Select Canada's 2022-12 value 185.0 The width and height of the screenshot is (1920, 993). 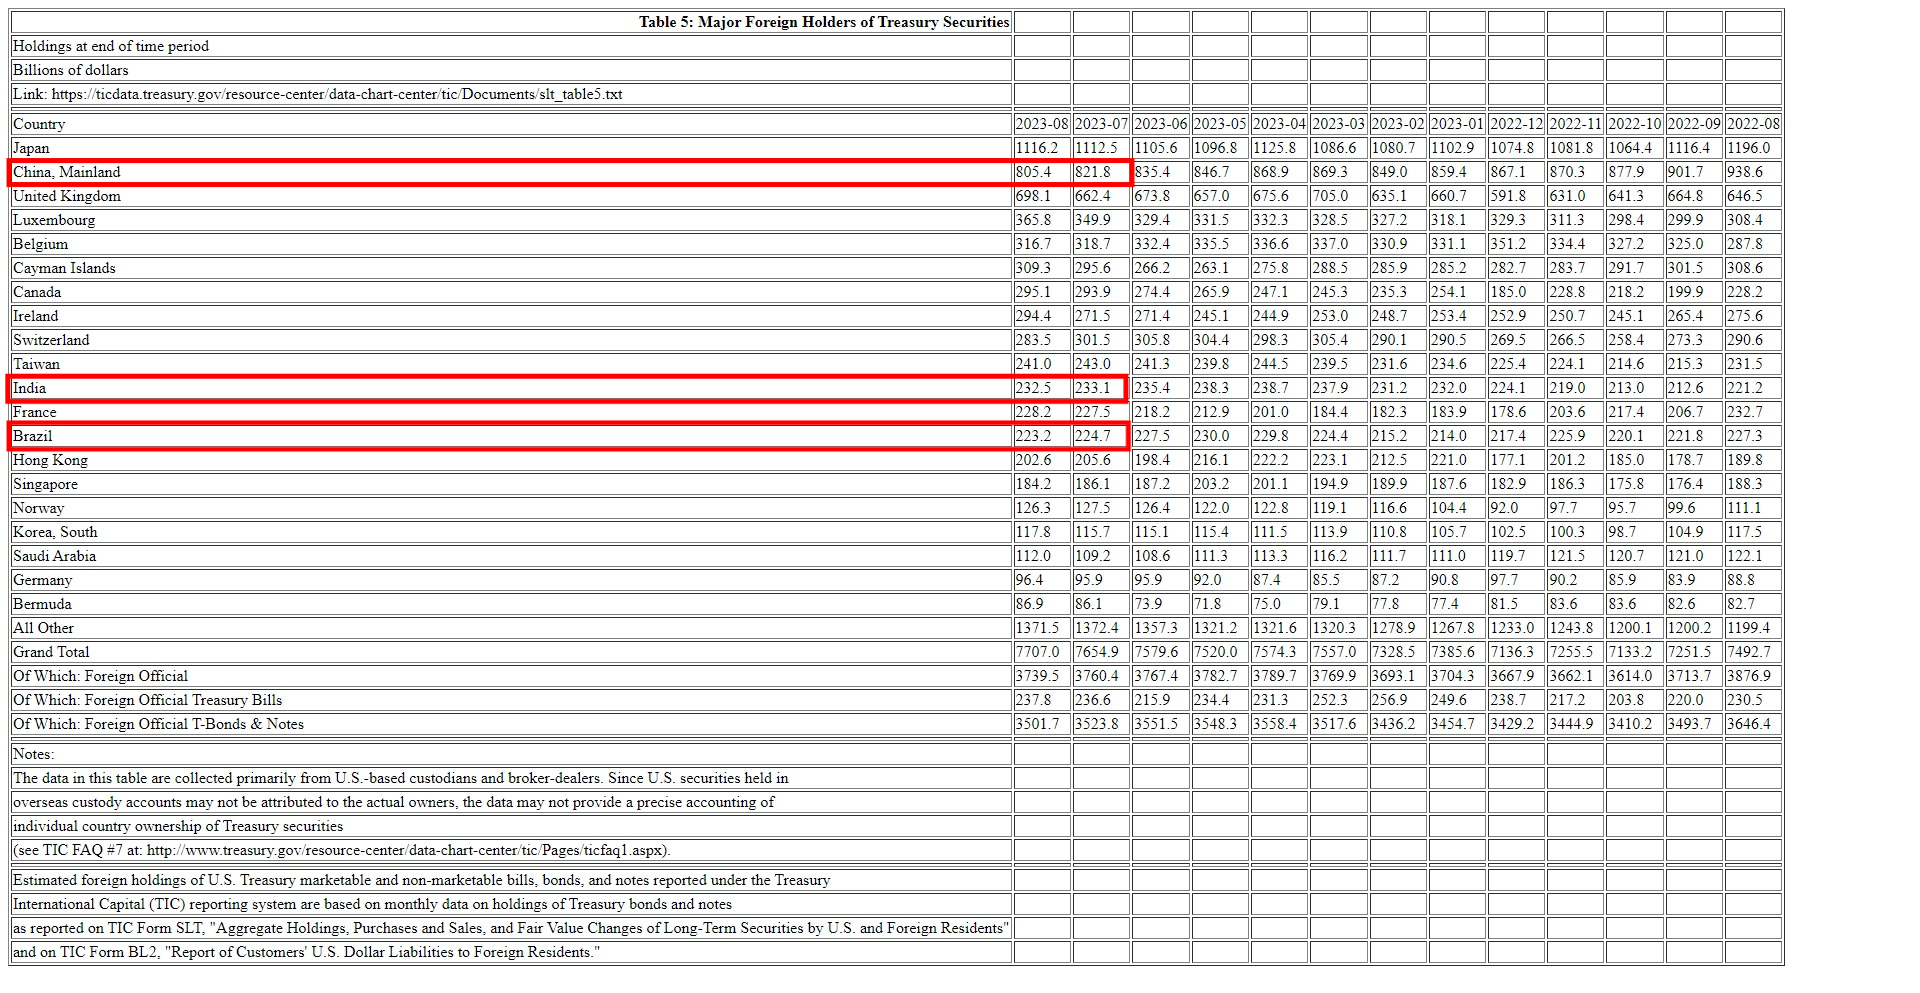pos(1516,292)
